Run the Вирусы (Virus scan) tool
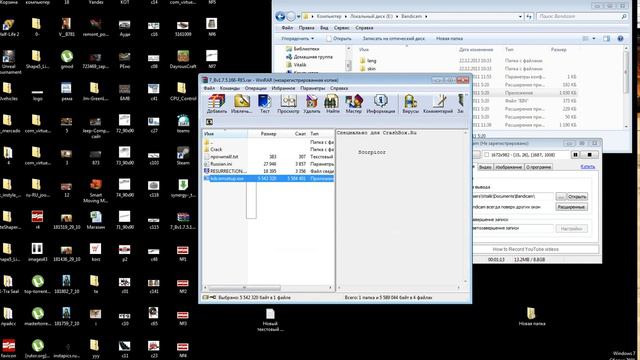 pyautogui.click(x=410, y=104)
